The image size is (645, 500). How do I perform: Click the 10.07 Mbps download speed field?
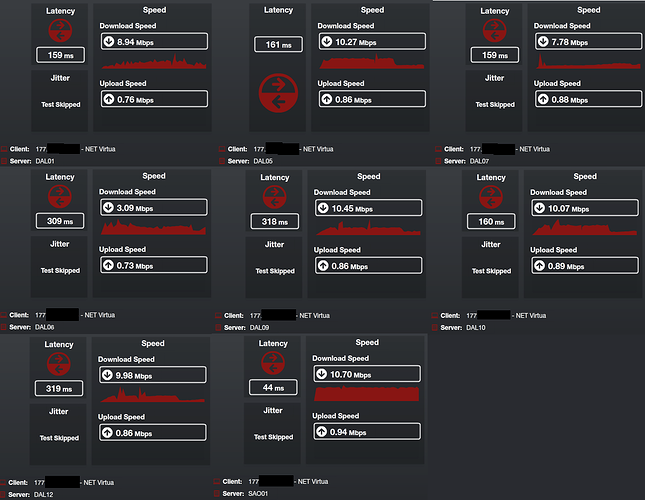(x=586, y=208)
